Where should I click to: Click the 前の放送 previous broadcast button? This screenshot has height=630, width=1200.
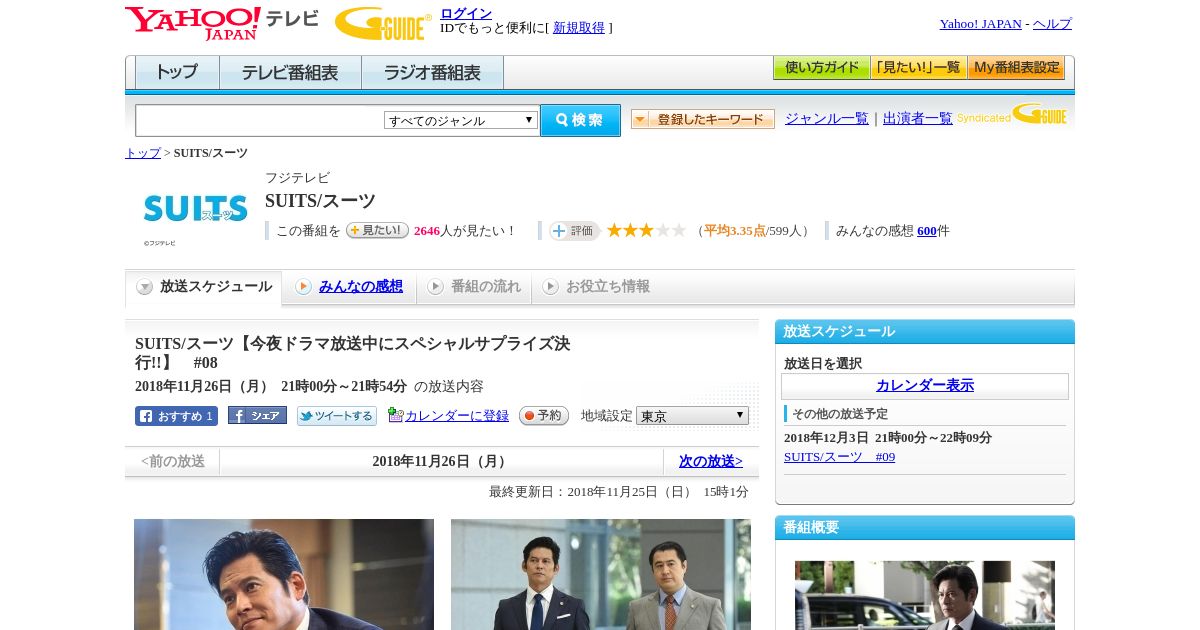(173, 461)
